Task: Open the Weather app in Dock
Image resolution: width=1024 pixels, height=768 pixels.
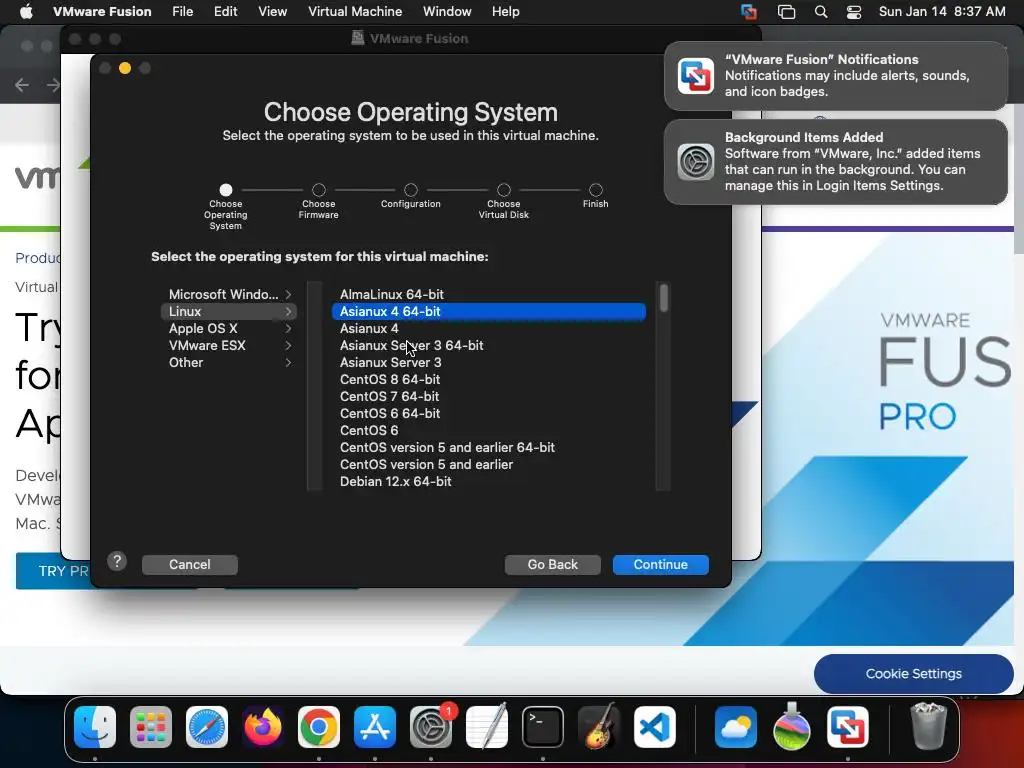Action: click(736, 727)
